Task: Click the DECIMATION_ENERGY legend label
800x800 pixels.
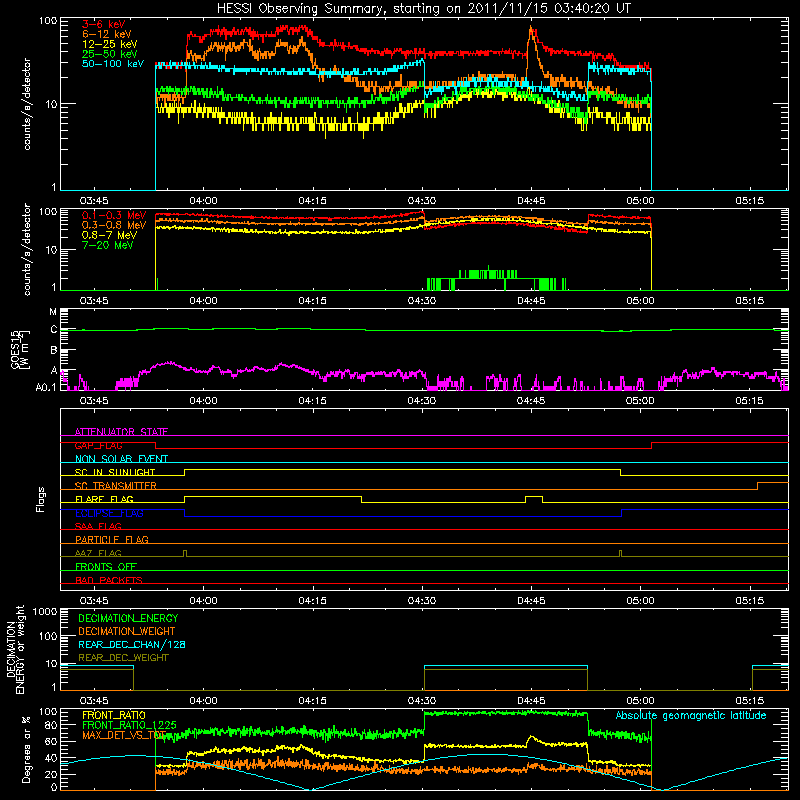Action: click(x=128, y=618)
